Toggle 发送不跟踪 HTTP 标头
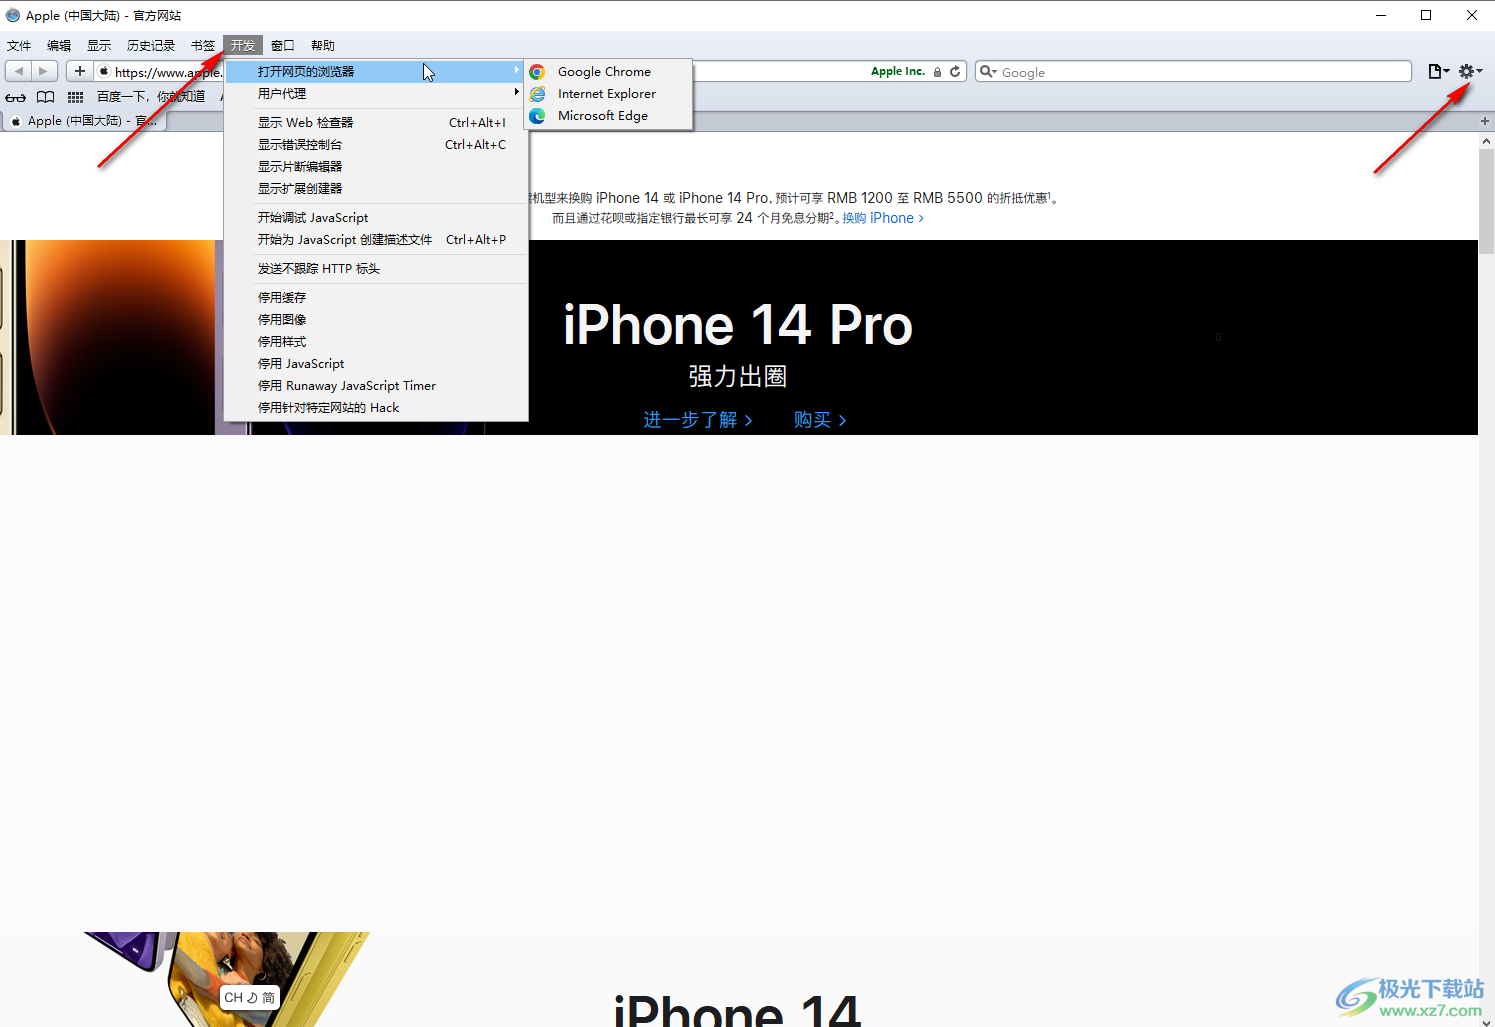The image size is (1495, 1027). [375, 269]
